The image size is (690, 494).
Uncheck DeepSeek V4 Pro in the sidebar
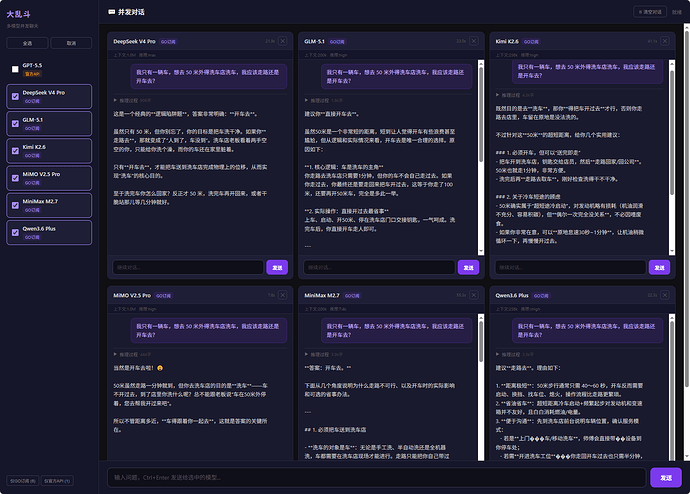(x=15, y=96)
